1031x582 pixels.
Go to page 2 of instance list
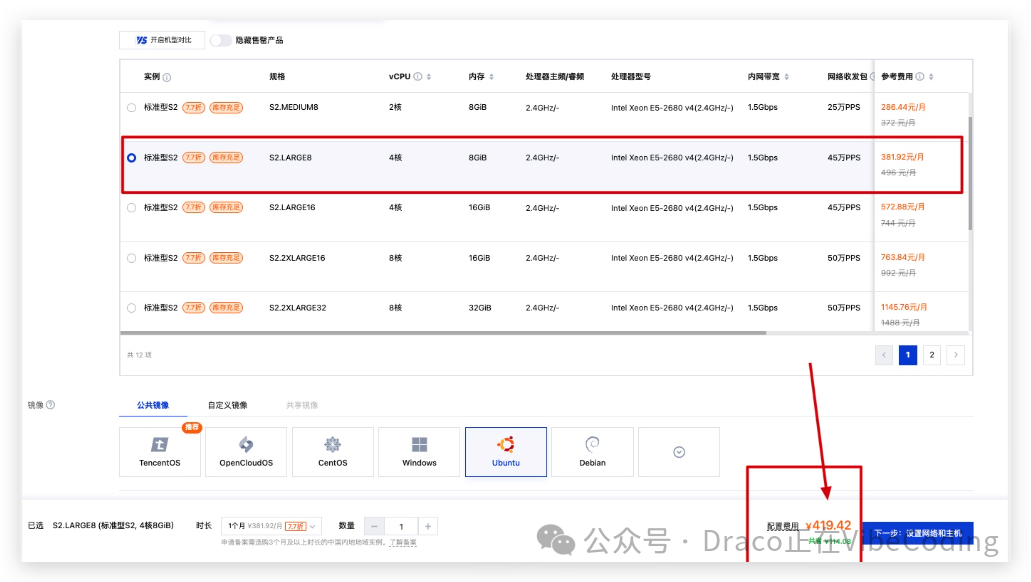tap(932, 355)
